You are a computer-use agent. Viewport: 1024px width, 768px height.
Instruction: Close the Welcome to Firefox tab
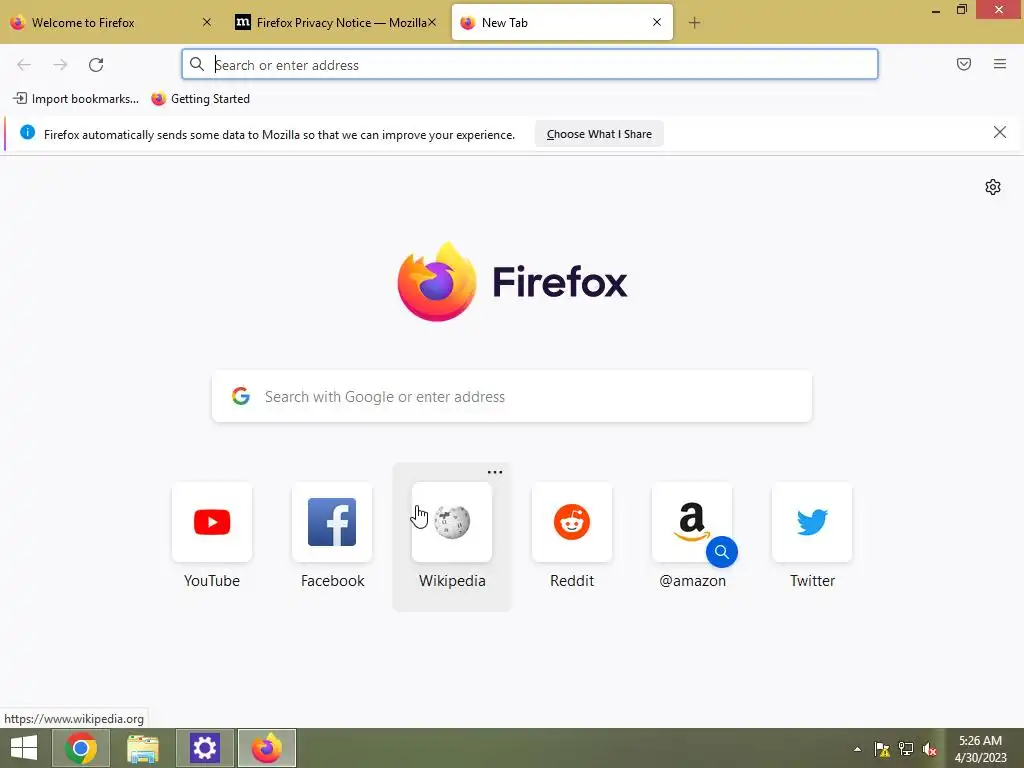coord(206,22)
